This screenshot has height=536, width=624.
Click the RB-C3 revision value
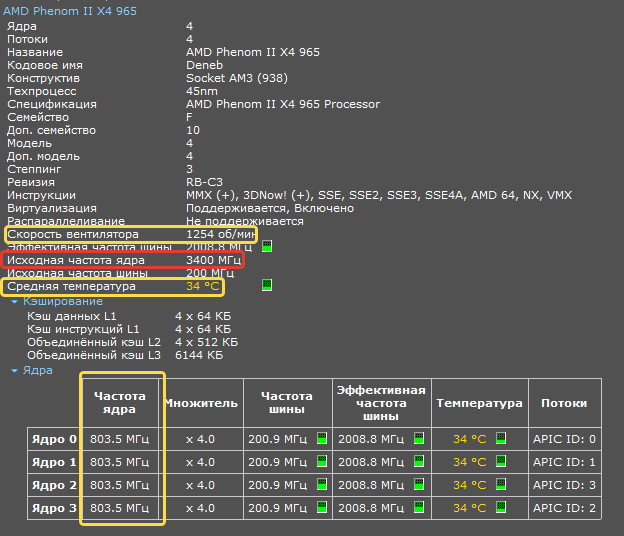coord(205,182)
